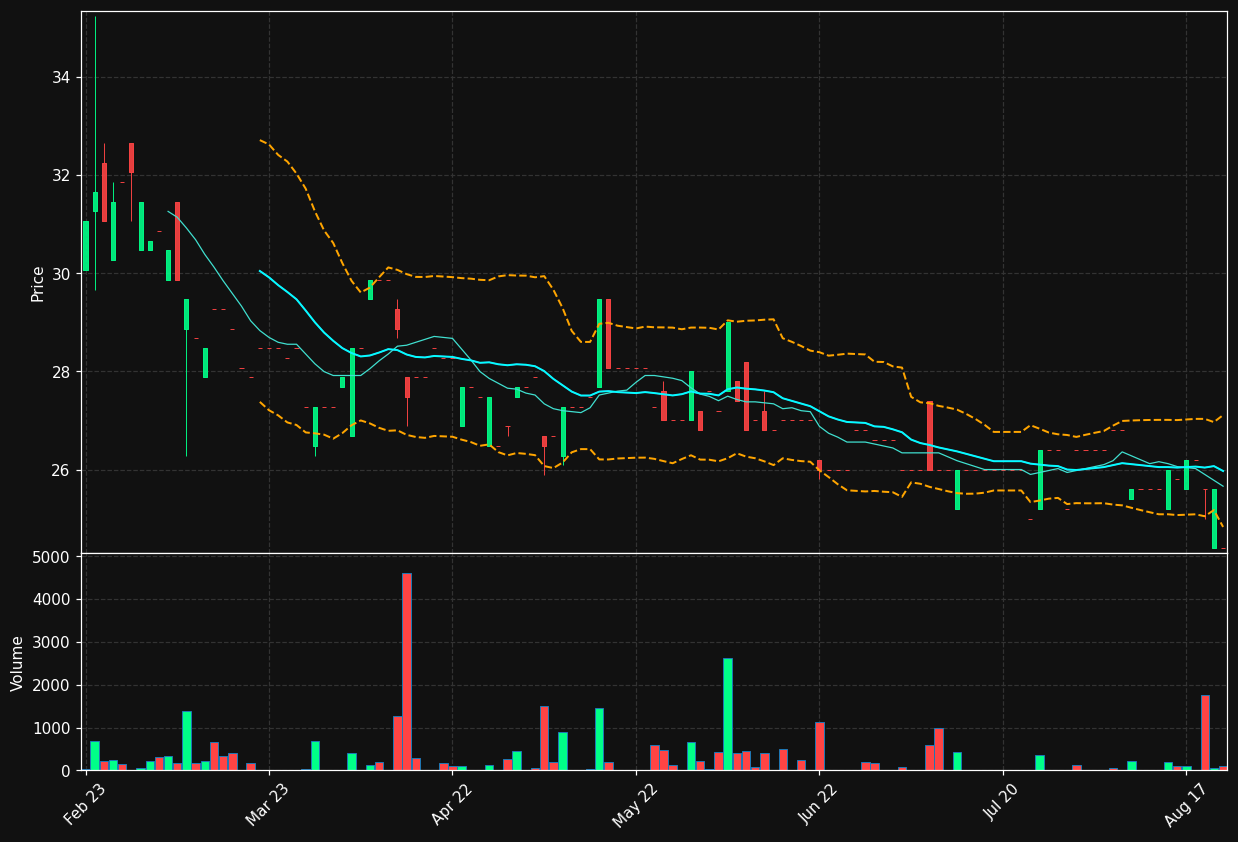Click the Jul 20 date label
This screenshot has height=842, width=1238.
coord(1003,805)
